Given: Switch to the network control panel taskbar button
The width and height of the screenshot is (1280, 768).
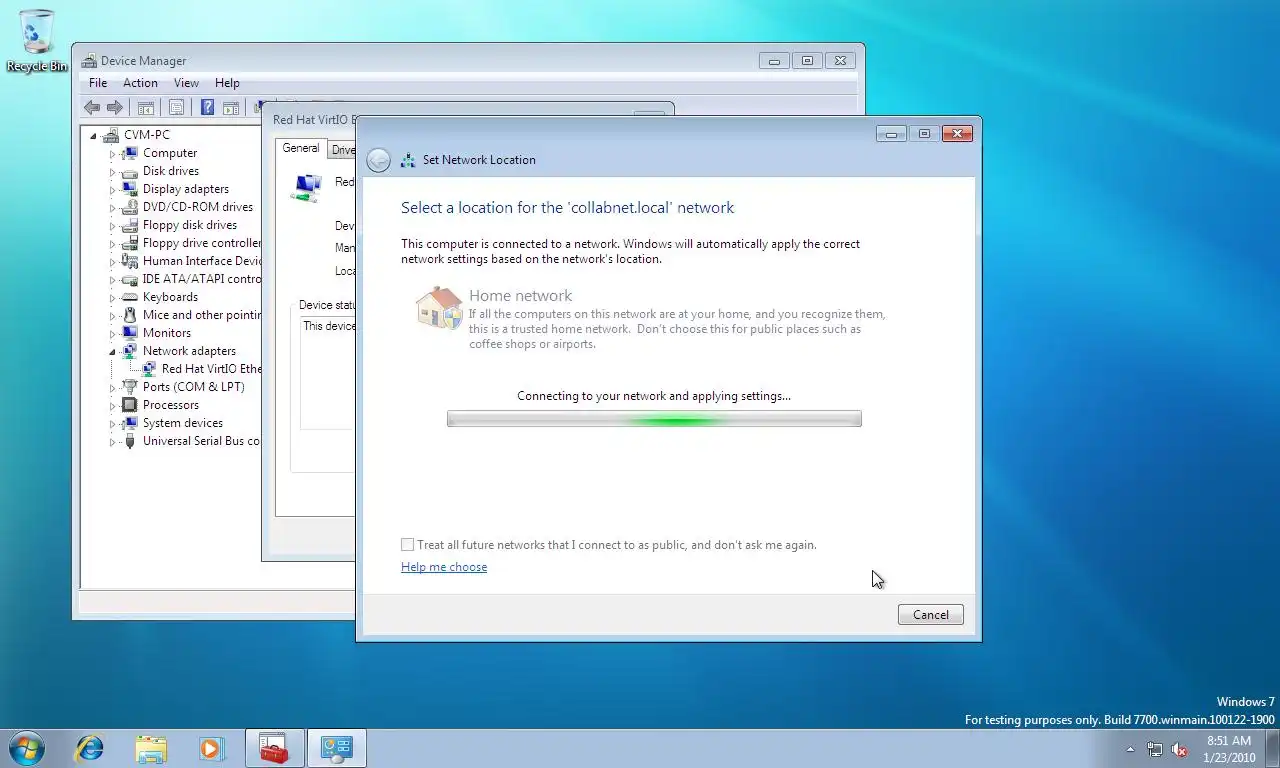Looking at the screenshot, I should (x=337, y=748).
